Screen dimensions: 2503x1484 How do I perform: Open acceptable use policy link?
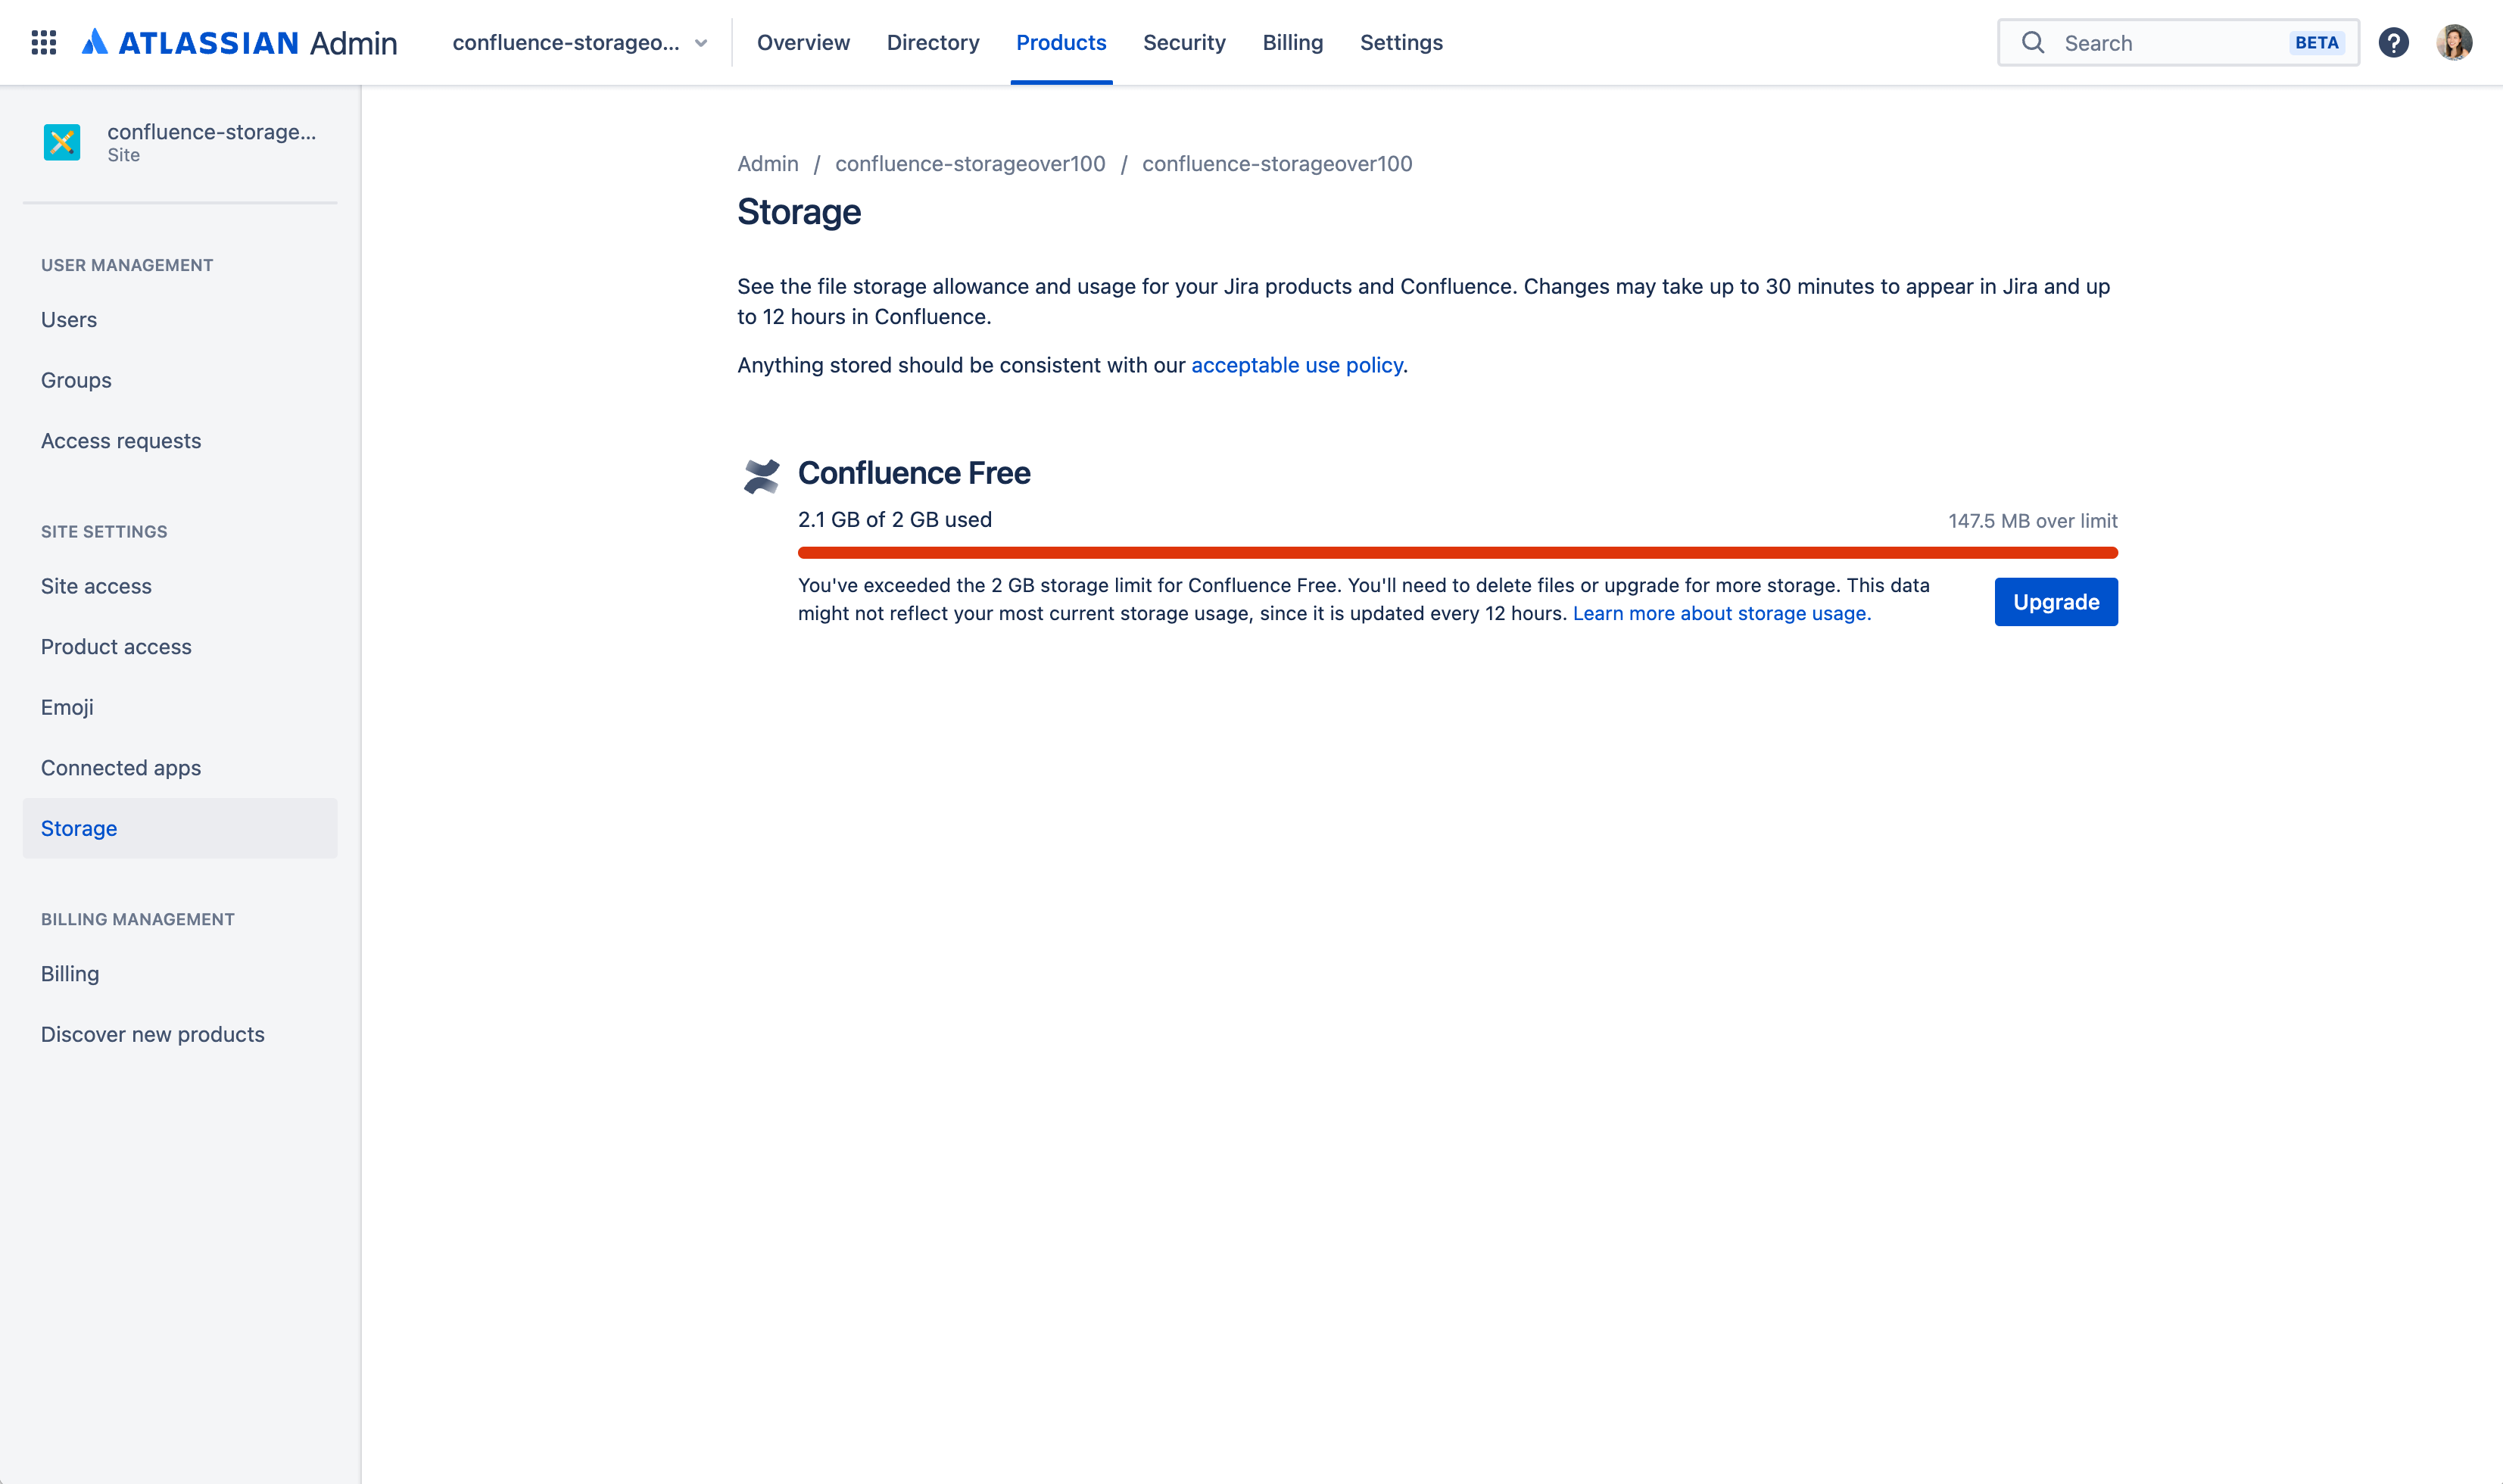click(1298, 366)
